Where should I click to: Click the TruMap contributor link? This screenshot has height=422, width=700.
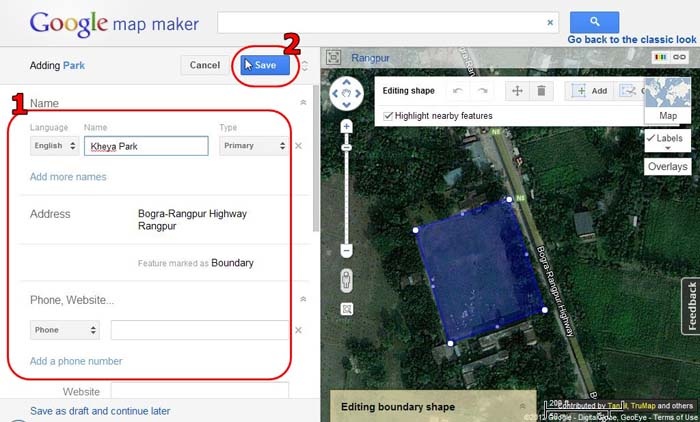(643, 406)
